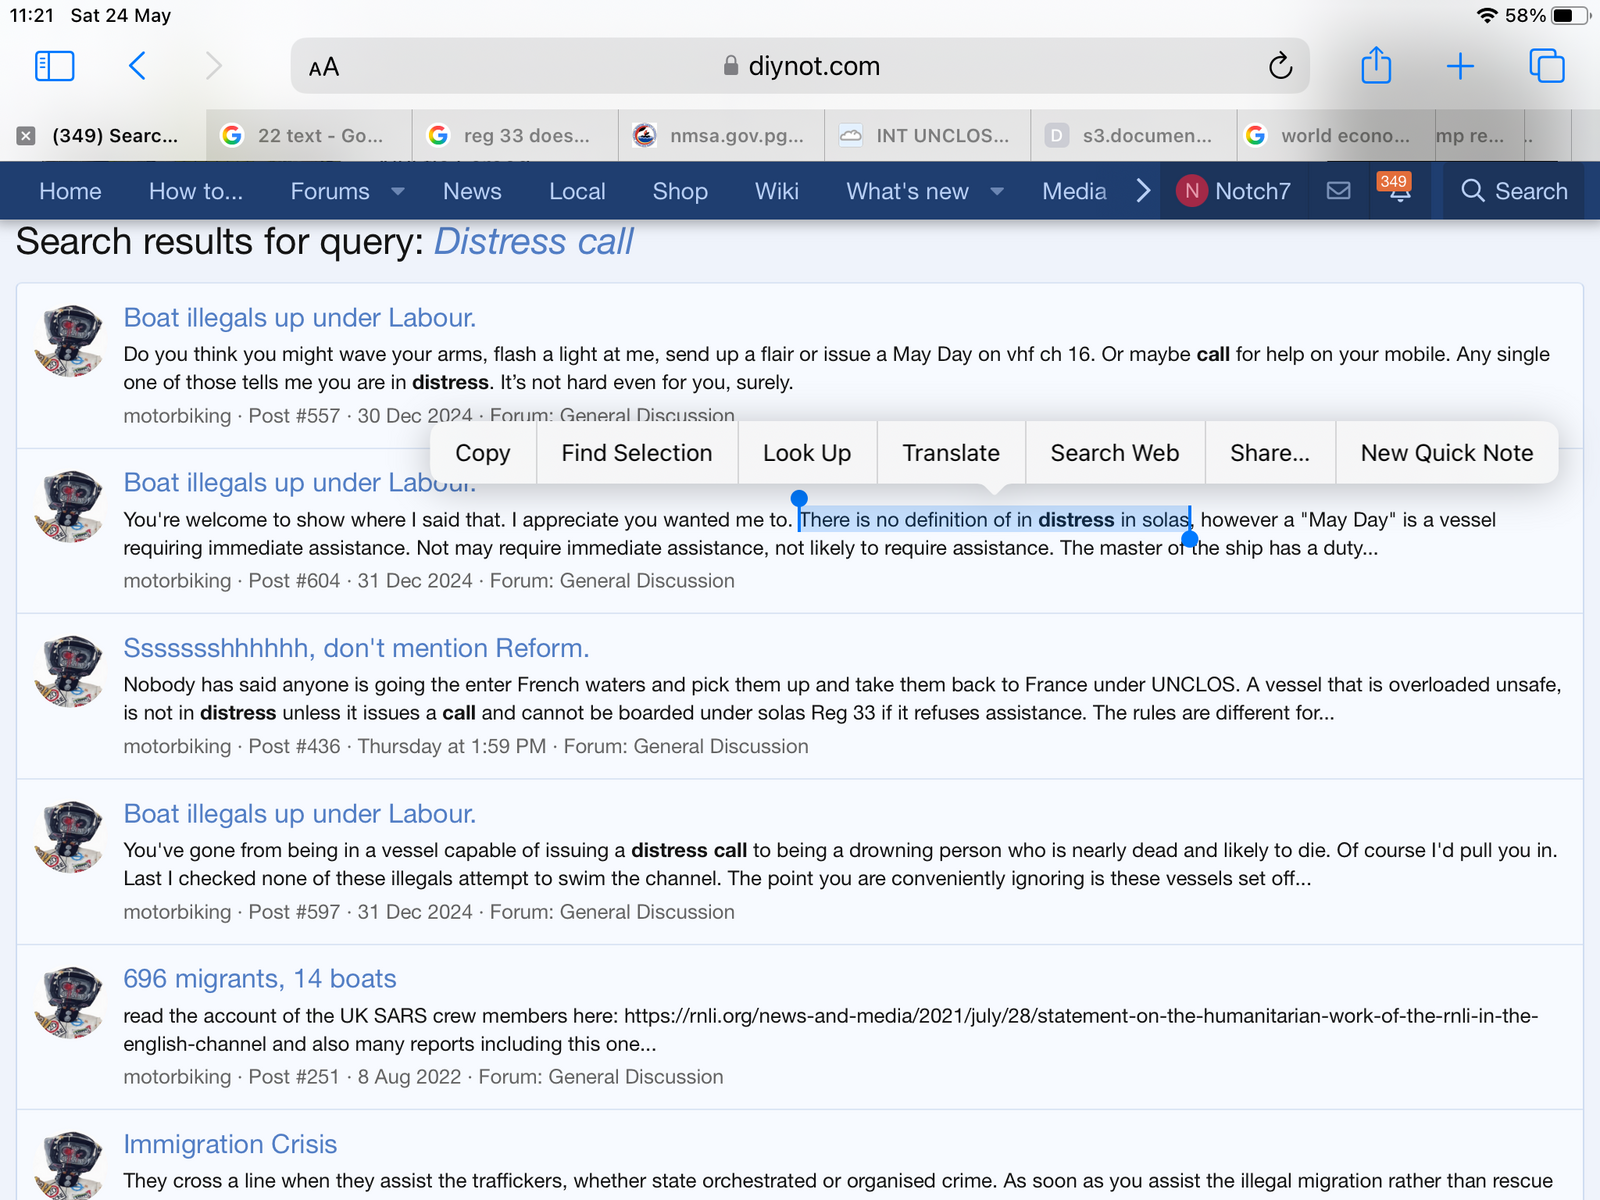This screenshot has width=1600, height=1200.
Task: Open the AA reader view menu
Action: (324, 67)
